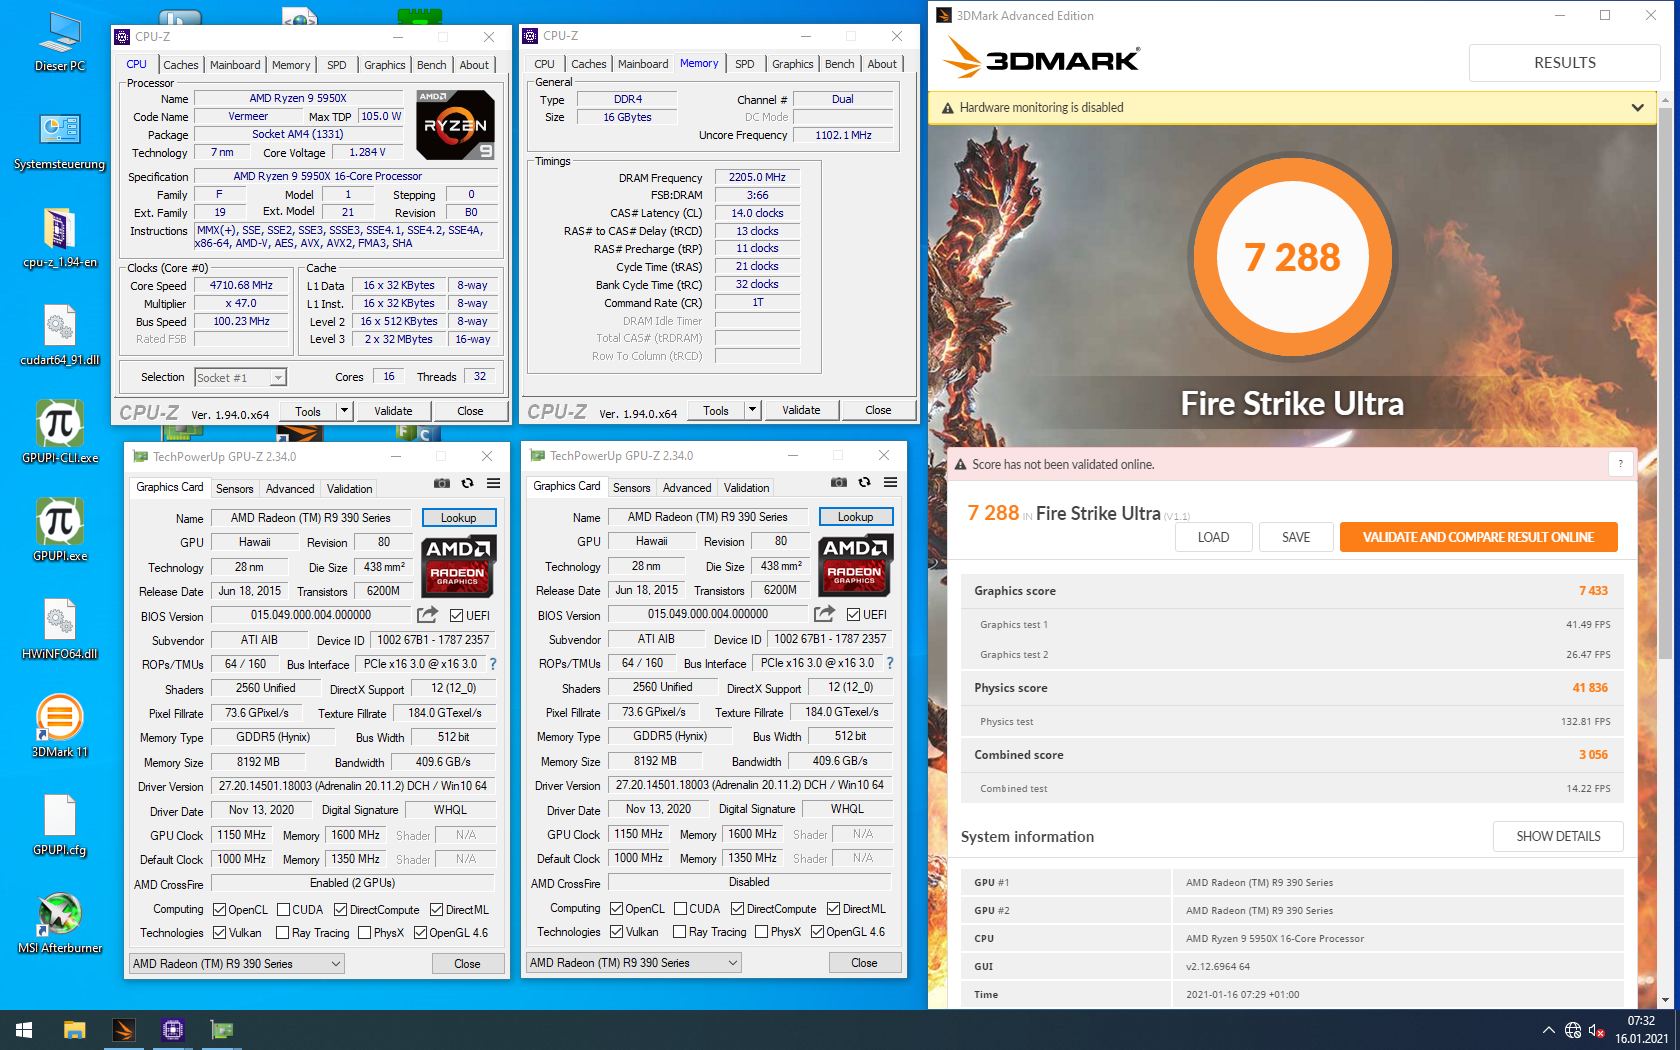
Task: Open network tray icon
Action: coord(1573,1030)
